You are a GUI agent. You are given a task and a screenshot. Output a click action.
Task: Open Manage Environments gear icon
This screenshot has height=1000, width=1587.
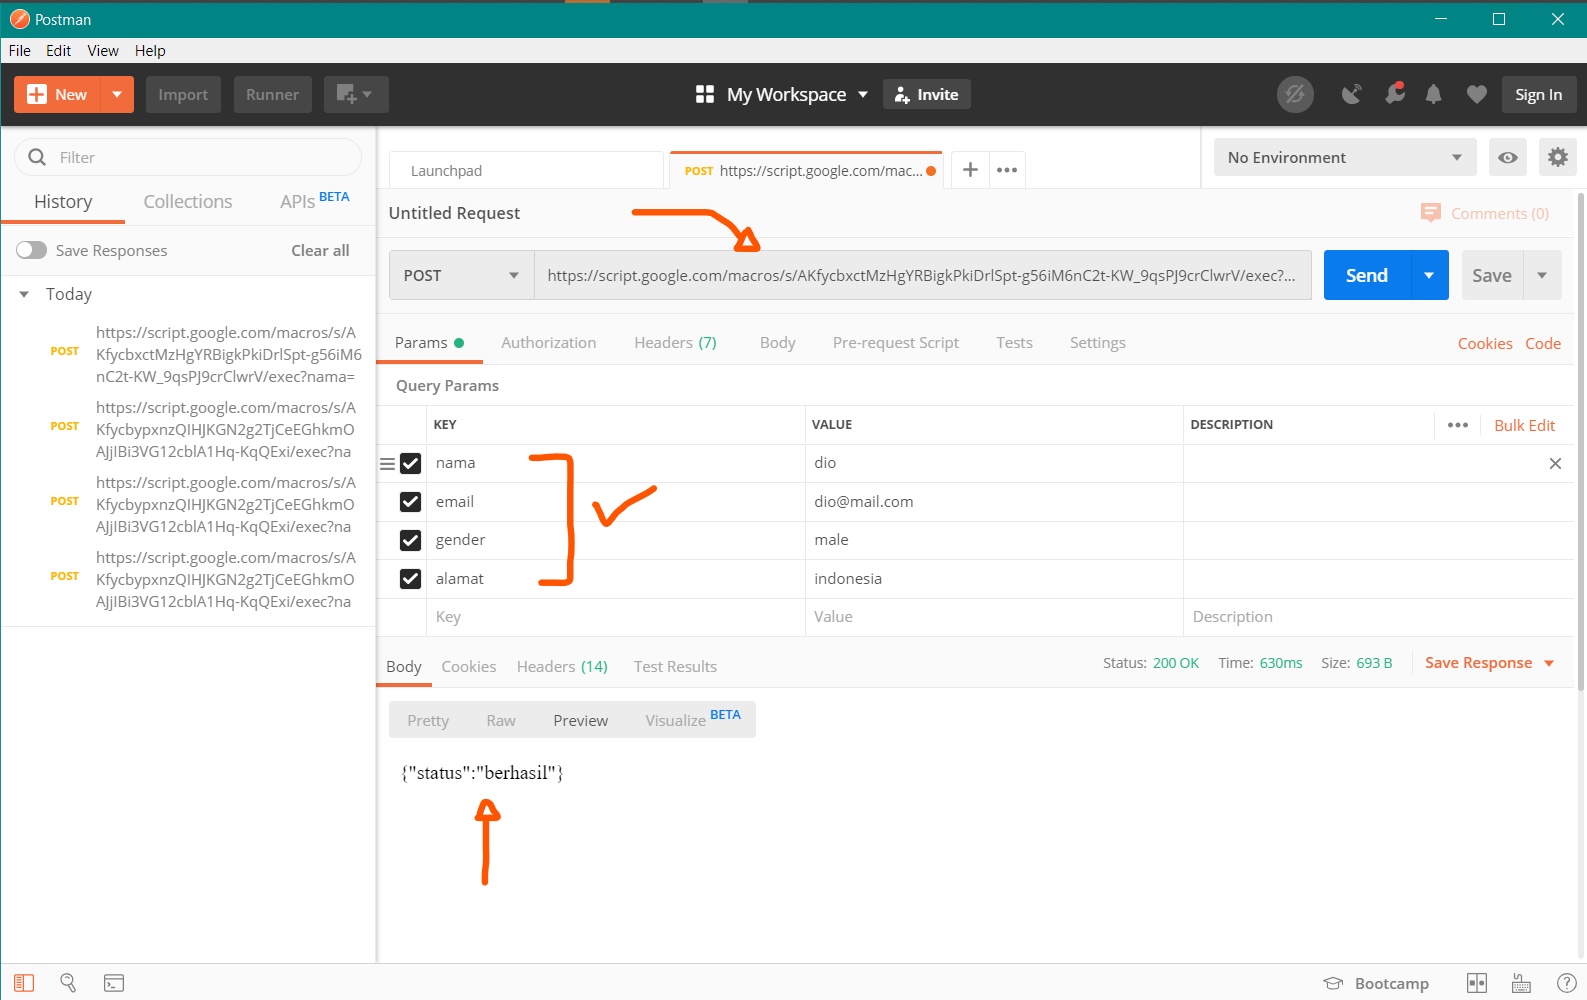[x=1558, y=157]
